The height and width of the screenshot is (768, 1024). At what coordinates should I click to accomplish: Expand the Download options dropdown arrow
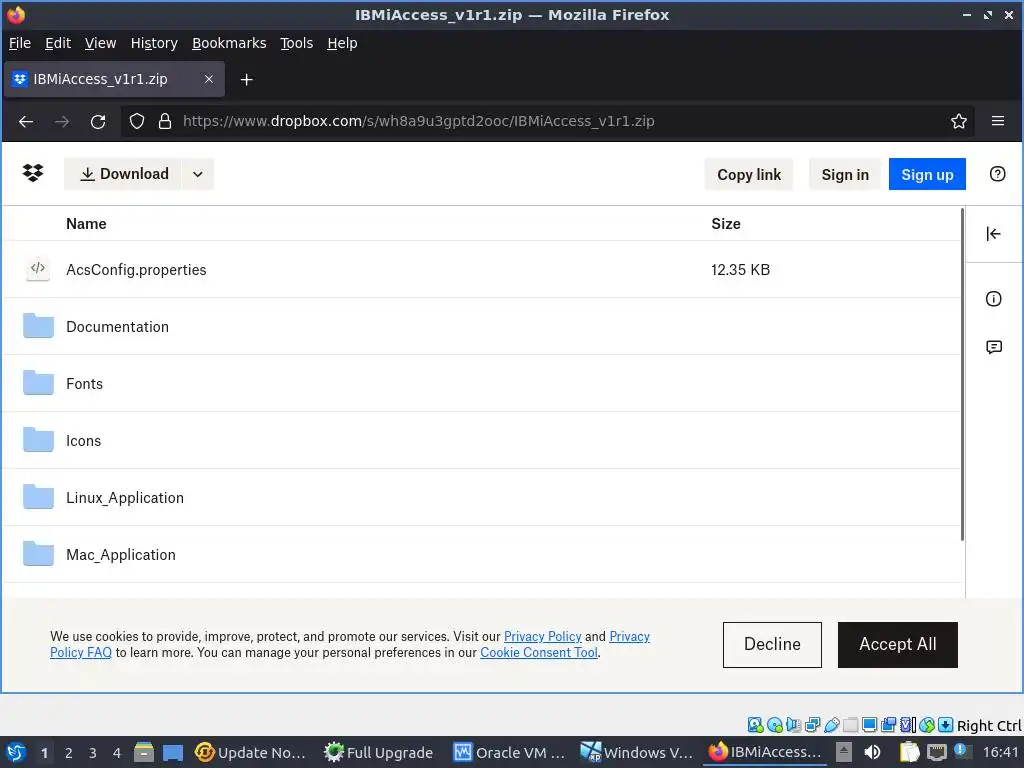pos(198,174)
